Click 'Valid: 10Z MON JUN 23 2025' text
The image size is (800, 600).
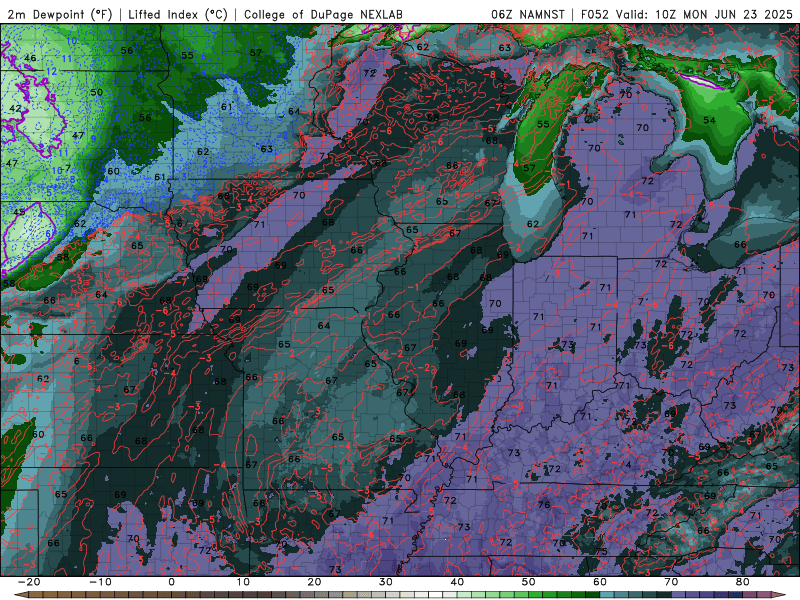click(704, 14)
